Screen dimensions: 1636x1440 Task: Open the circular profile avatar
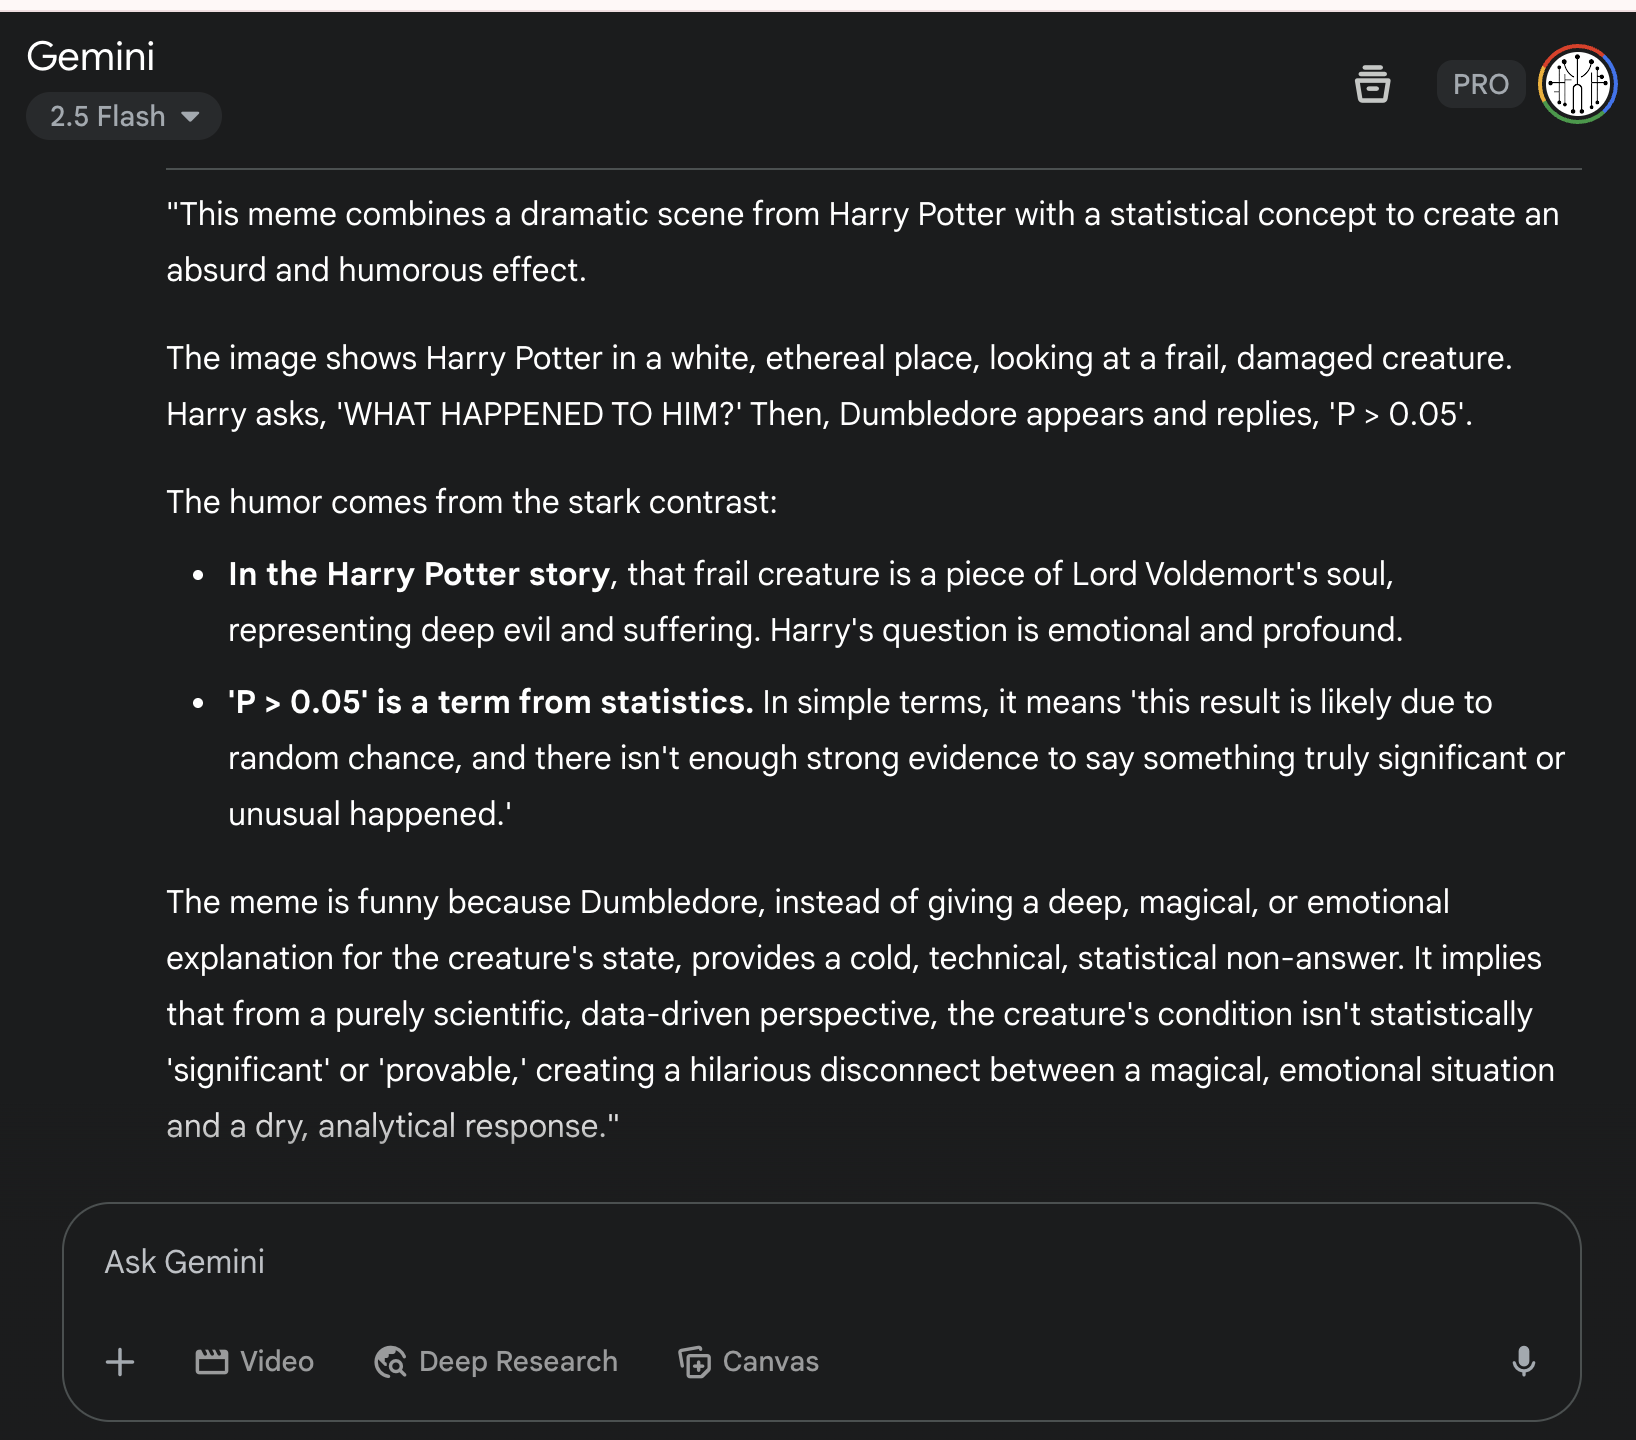tap(1577, 84)
